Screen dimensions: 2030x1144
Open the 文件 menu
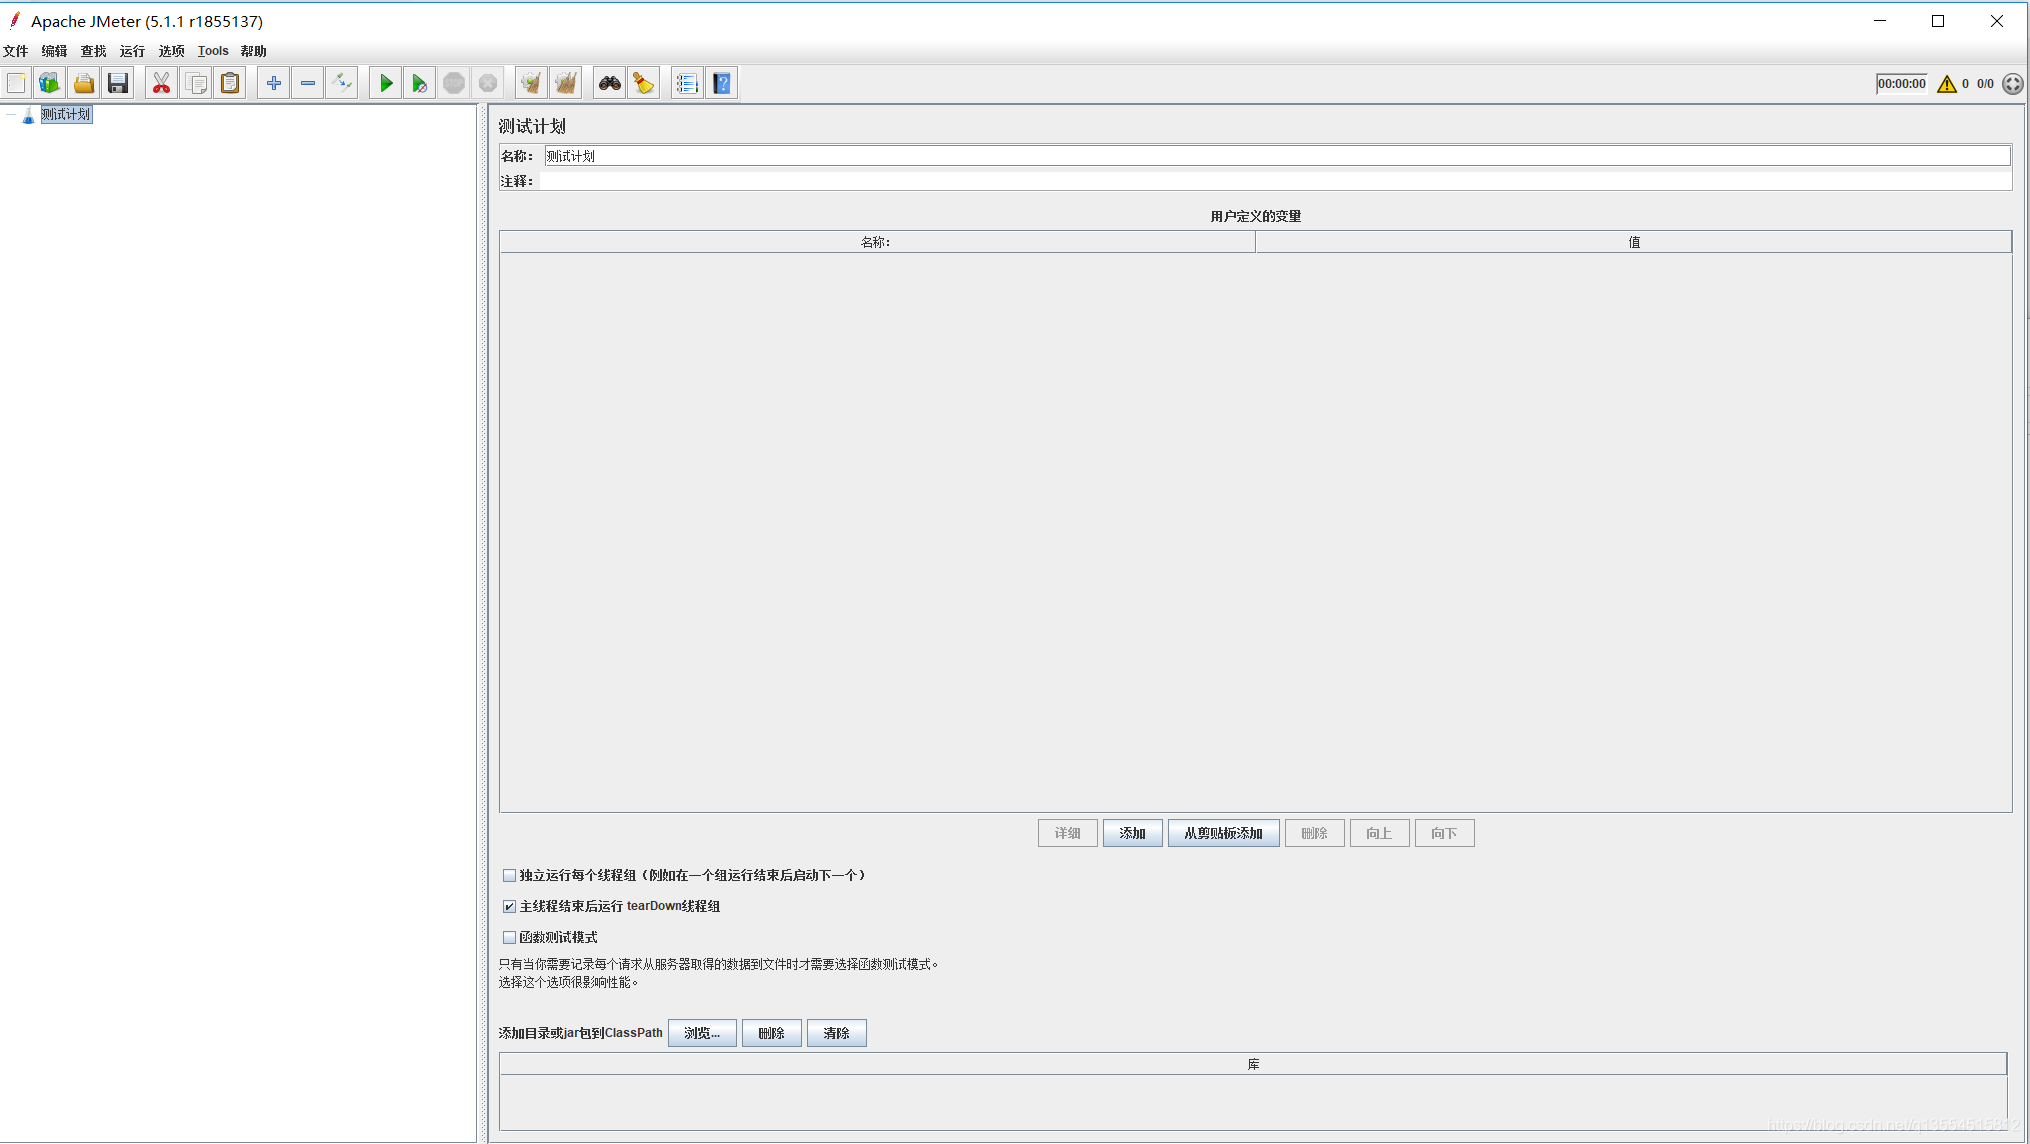click(x=16, y=51)
